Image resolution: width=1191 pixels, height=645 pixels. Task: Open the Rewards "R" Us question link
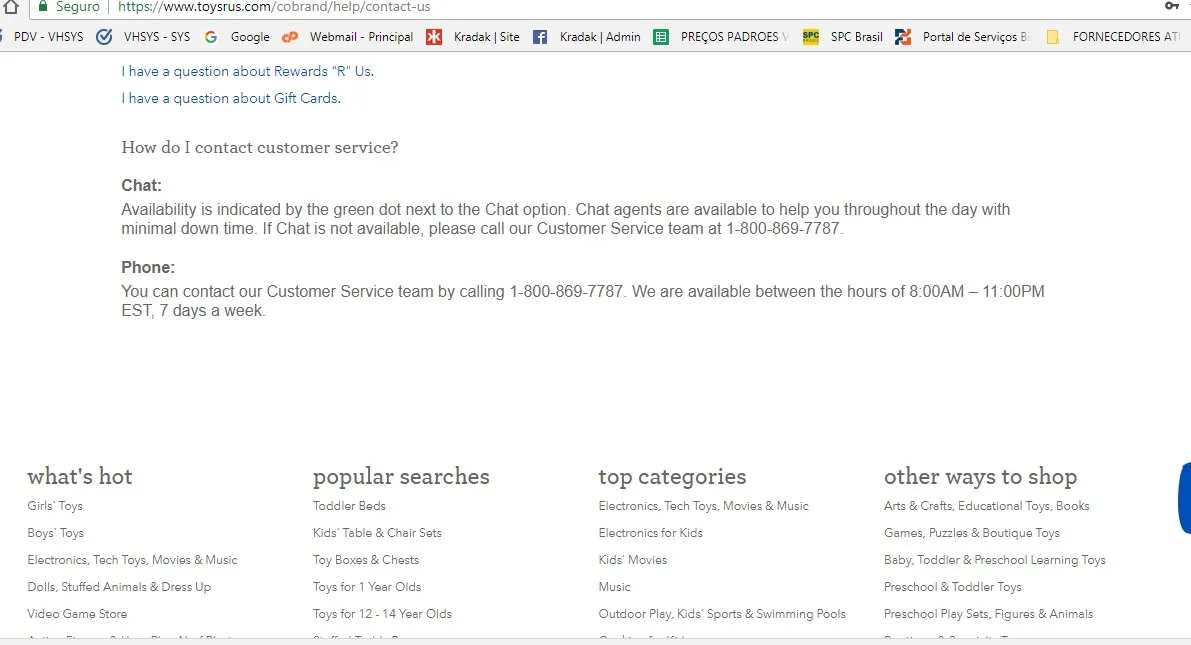pyautogui.click(x=247, y=71)
